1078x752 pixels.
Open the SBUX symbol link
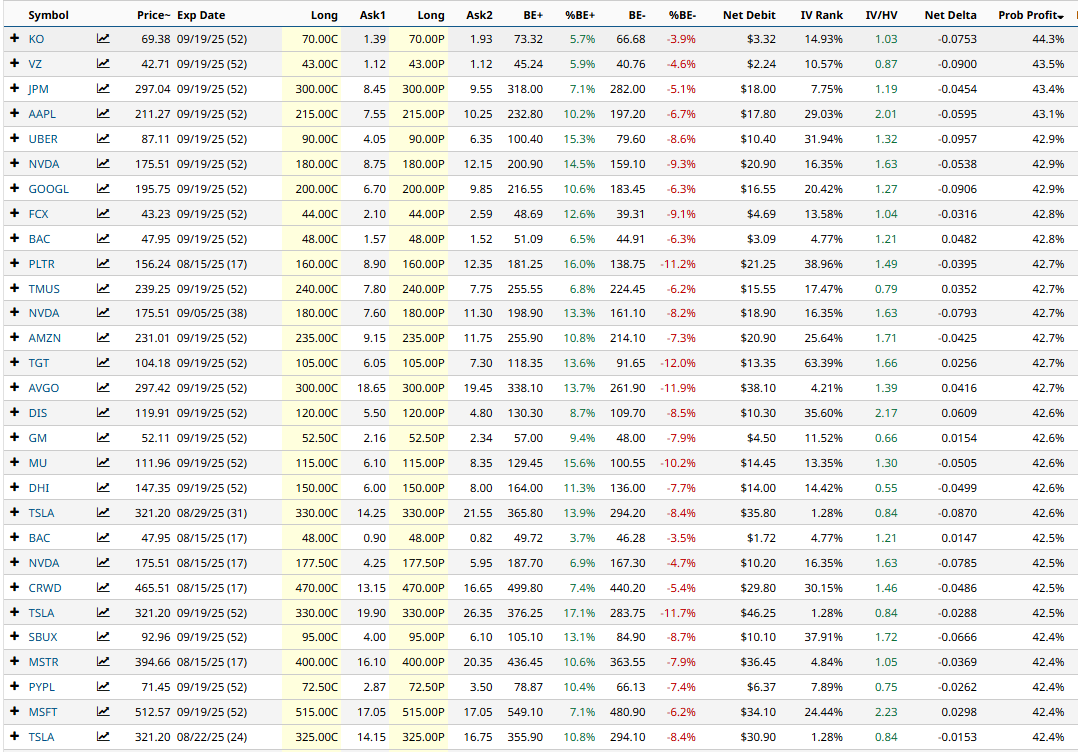(43, 637)
